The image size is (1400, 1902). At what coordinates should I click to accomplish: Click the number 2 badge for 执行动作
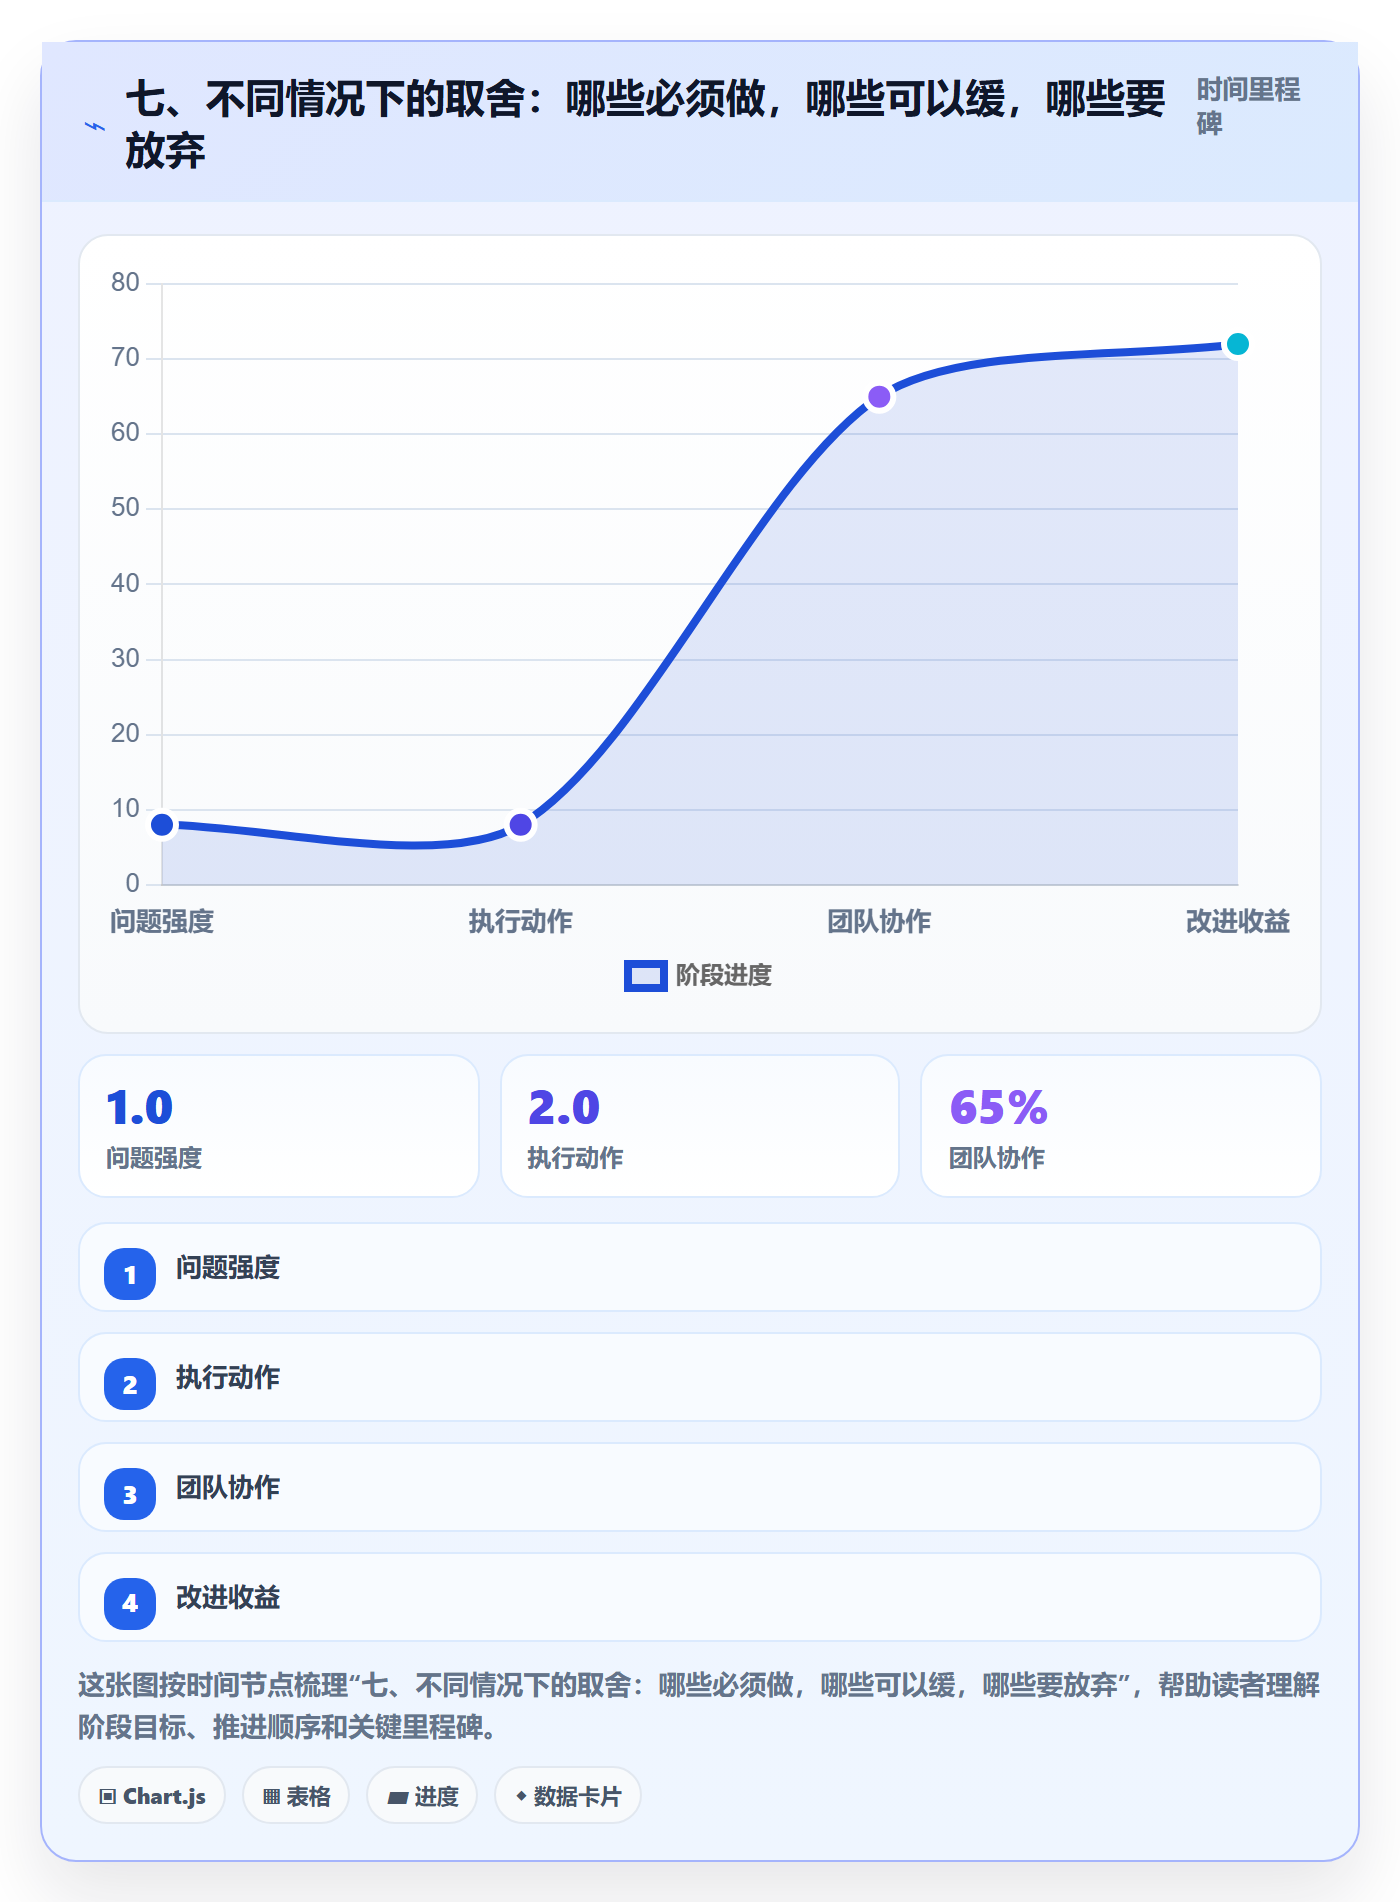(x=130, y=1384)
